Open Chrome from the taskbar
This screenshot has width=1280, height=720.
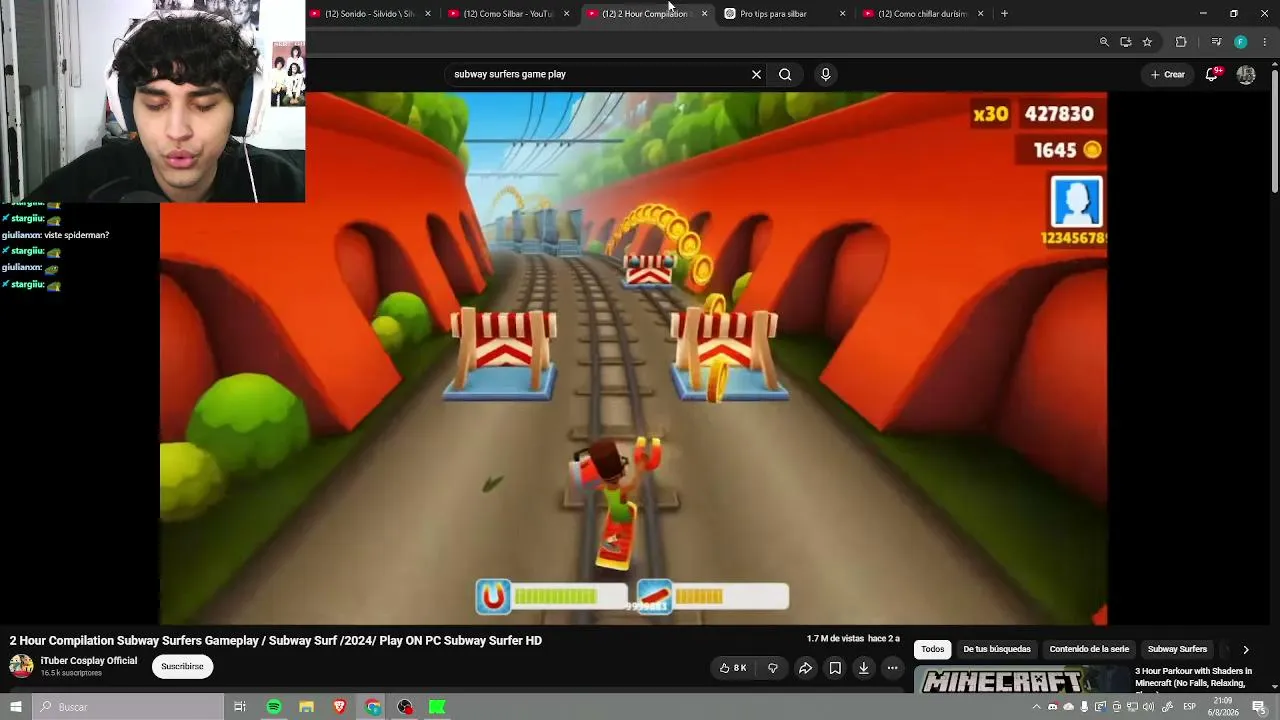tap(372, 707)
